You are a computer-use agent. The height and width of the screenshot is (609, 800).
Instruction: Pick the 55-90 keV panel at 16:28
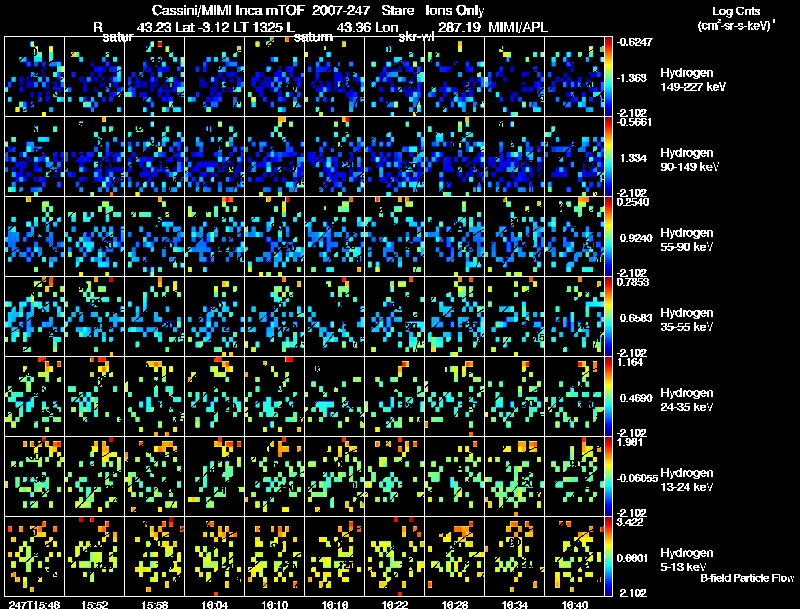point(455,237)
